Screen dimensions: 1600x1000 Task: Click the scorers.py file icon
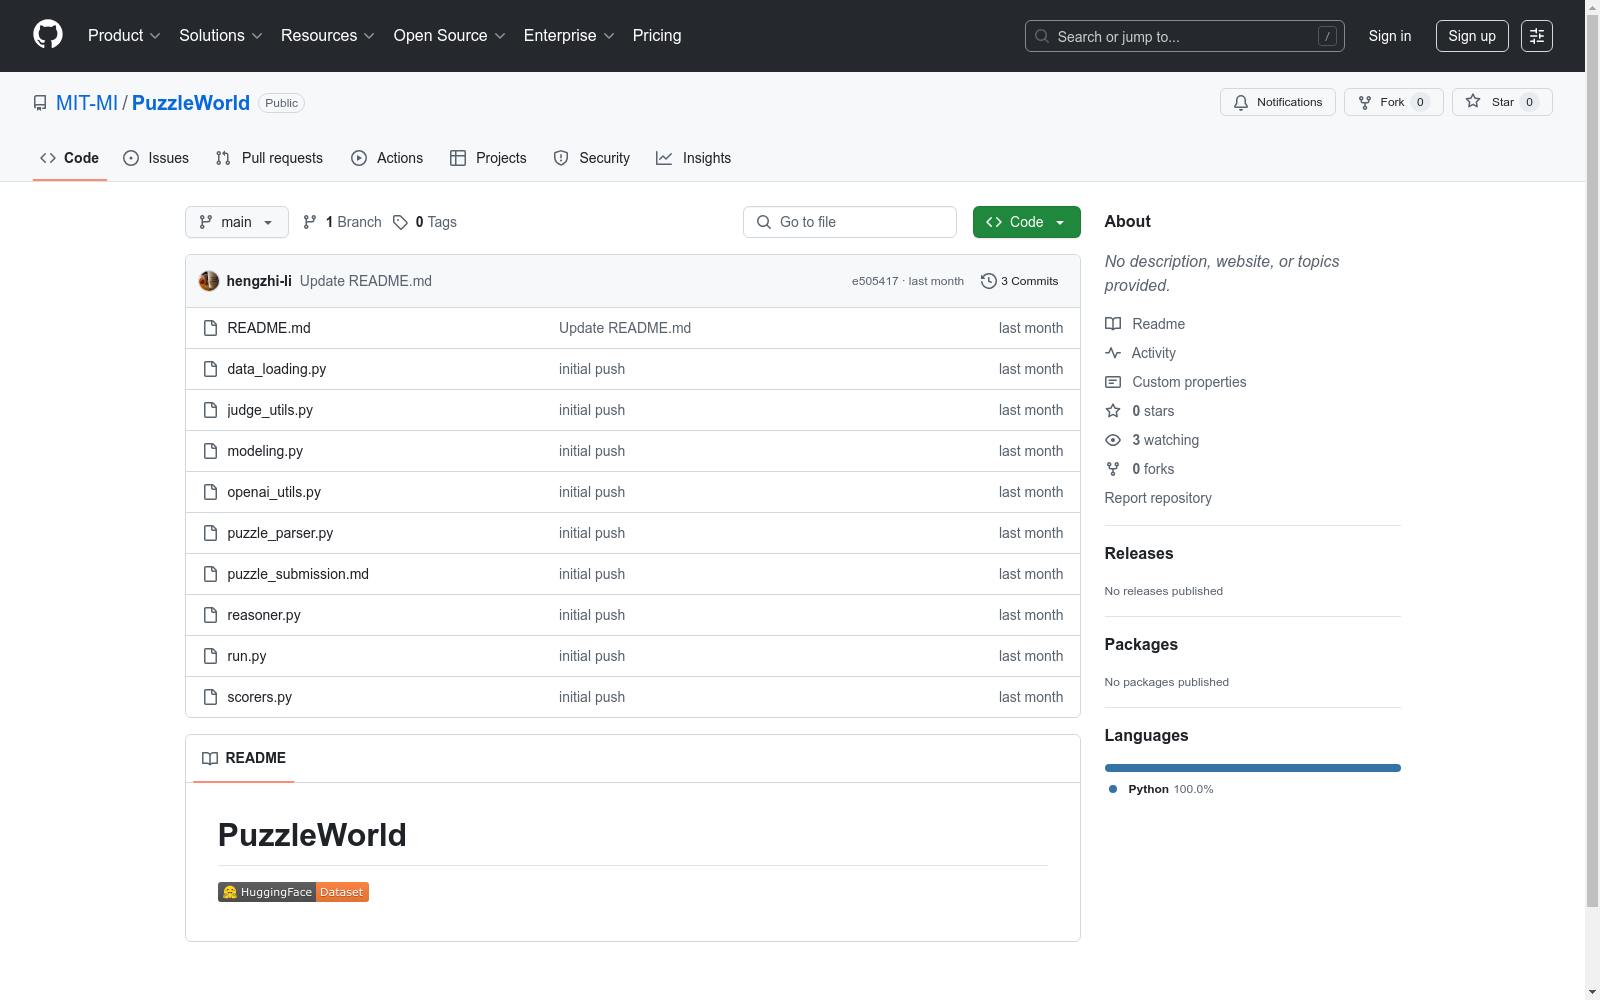coord(210,697)
